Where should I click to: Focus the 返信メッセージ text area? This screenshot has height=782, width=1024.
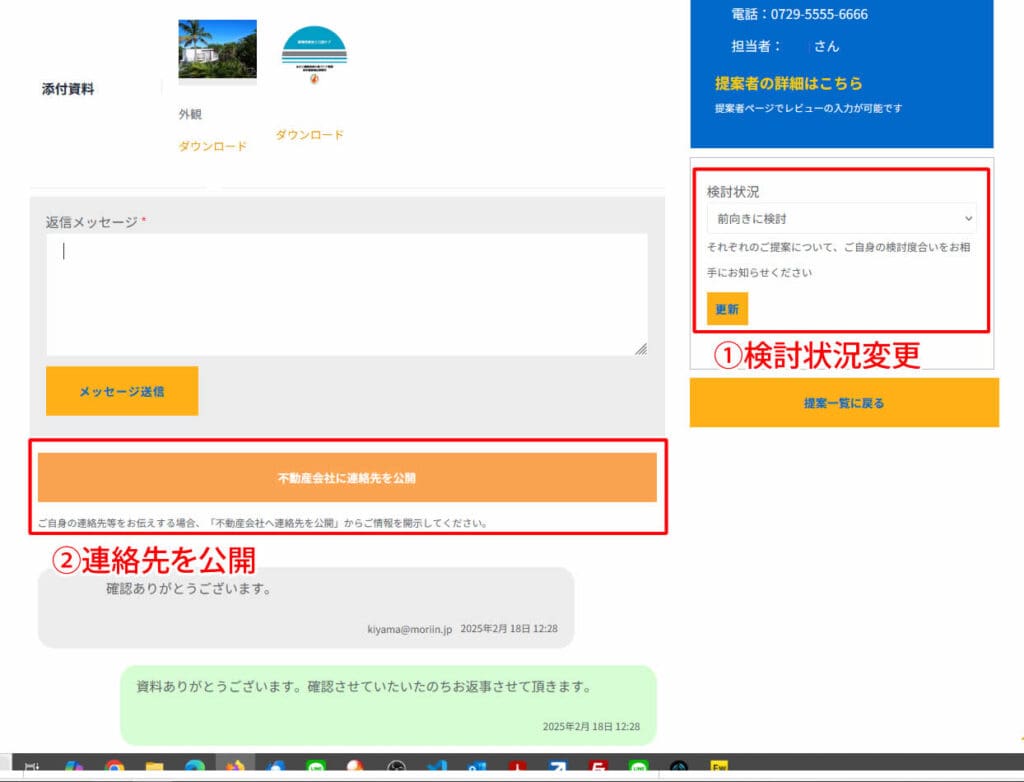[x=346, y=294]
